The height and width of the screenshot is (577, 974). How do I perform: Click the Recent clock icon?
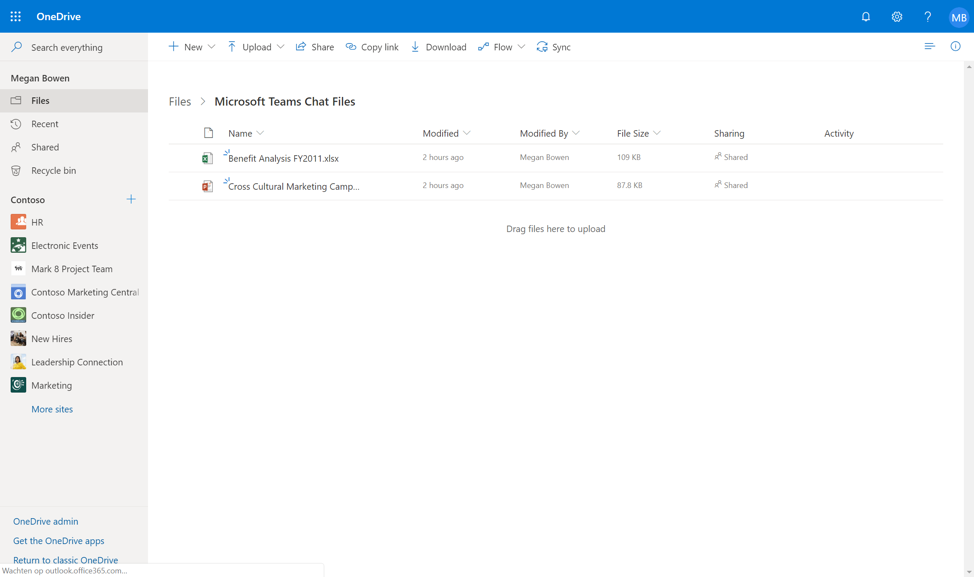[16, 124]
